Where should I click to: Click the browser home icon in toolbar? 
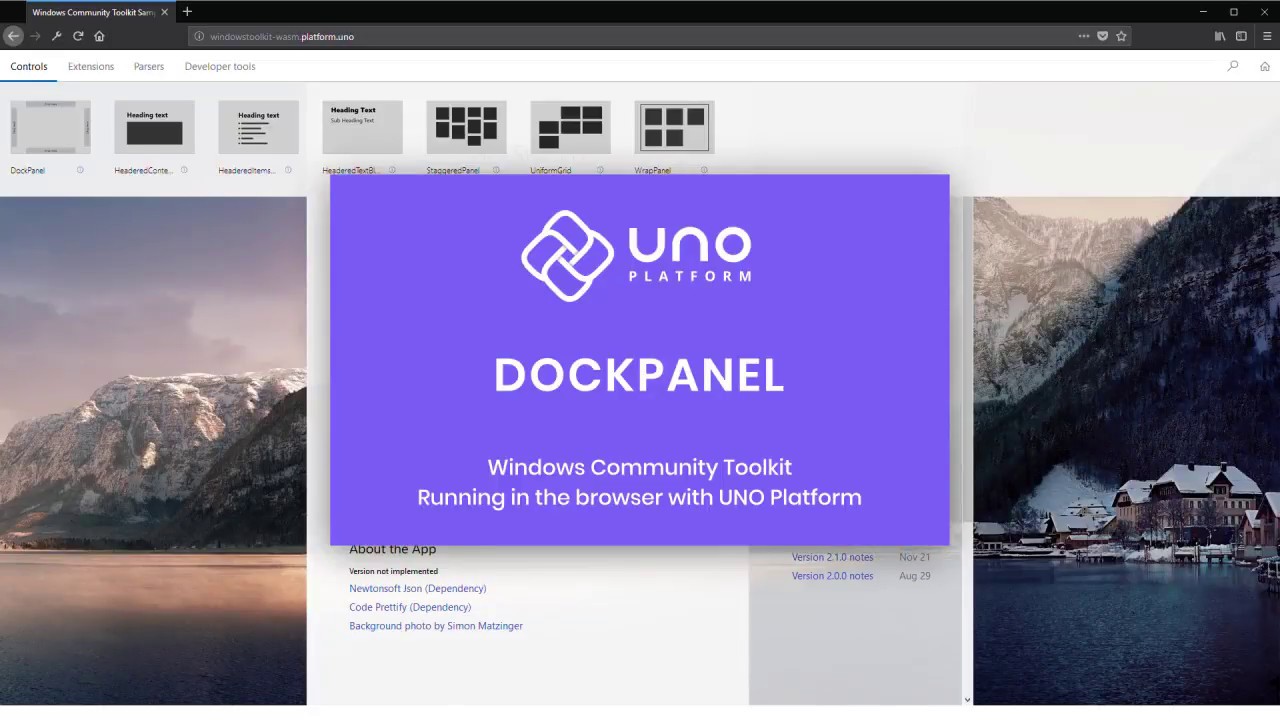(99, 36)
